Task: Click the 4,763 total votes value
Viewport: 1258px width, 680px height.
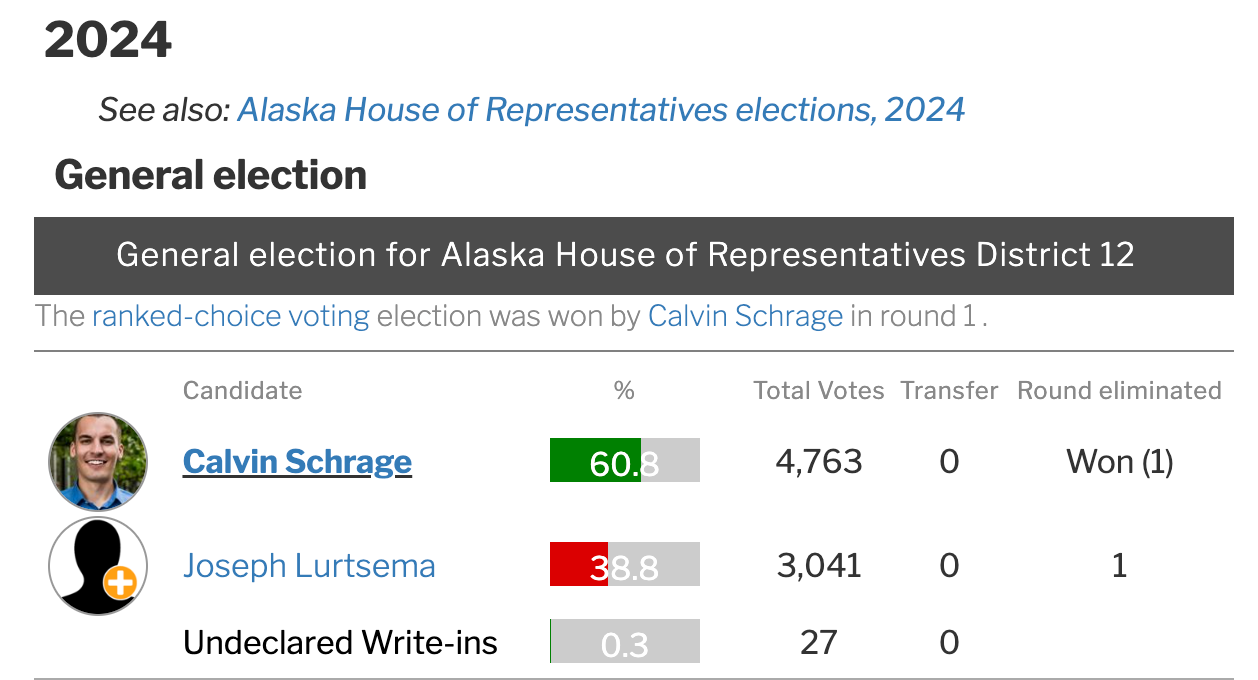Action: pyautogui.click(x=819, y=461)
